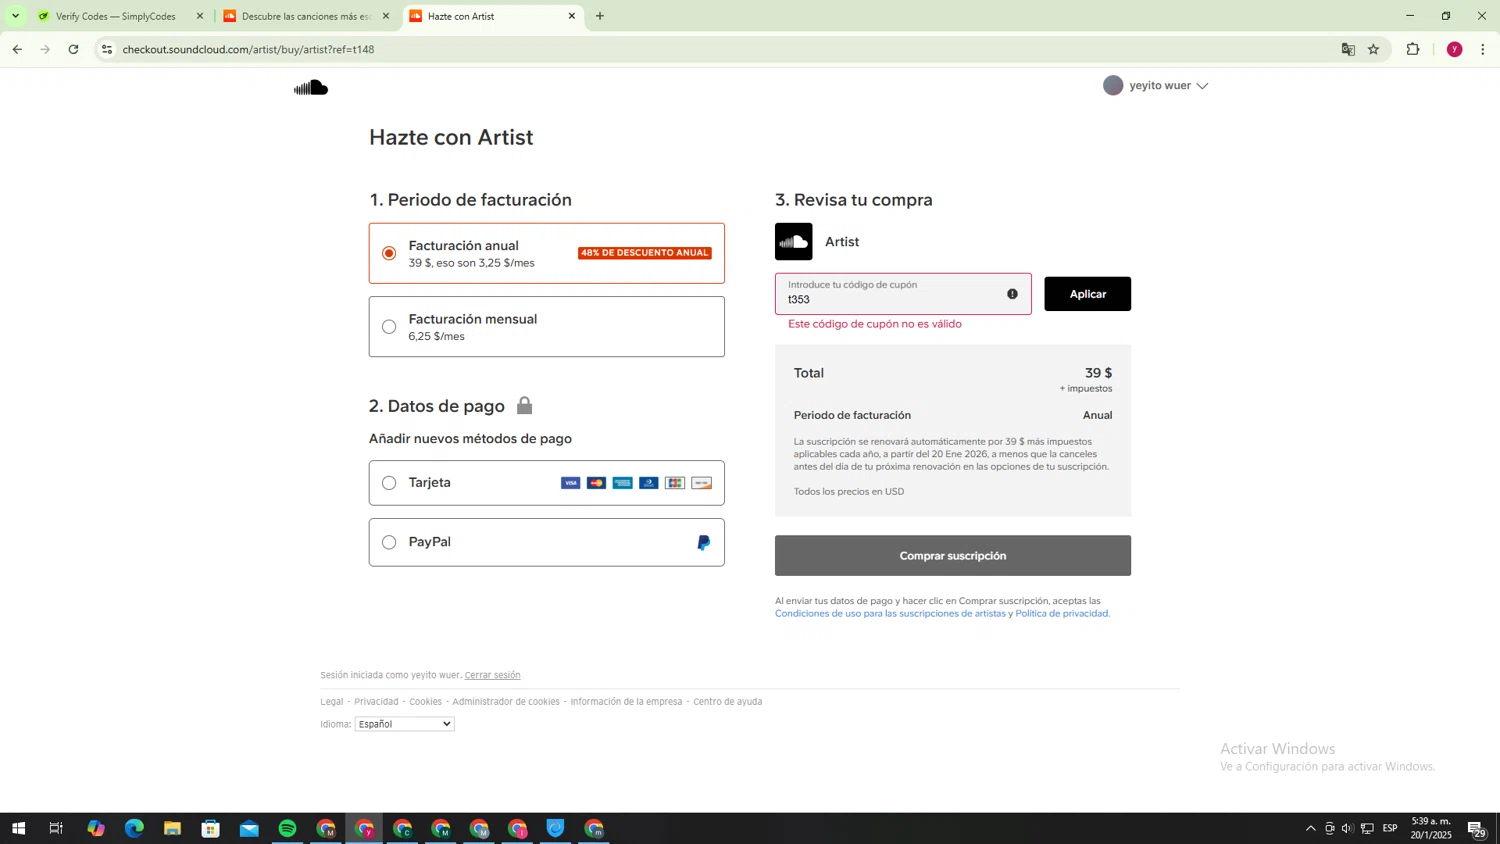Viewport: 1500px width, 844px height.
Task: Click the yeyito wuer avatar
Action: point(1113,85)
